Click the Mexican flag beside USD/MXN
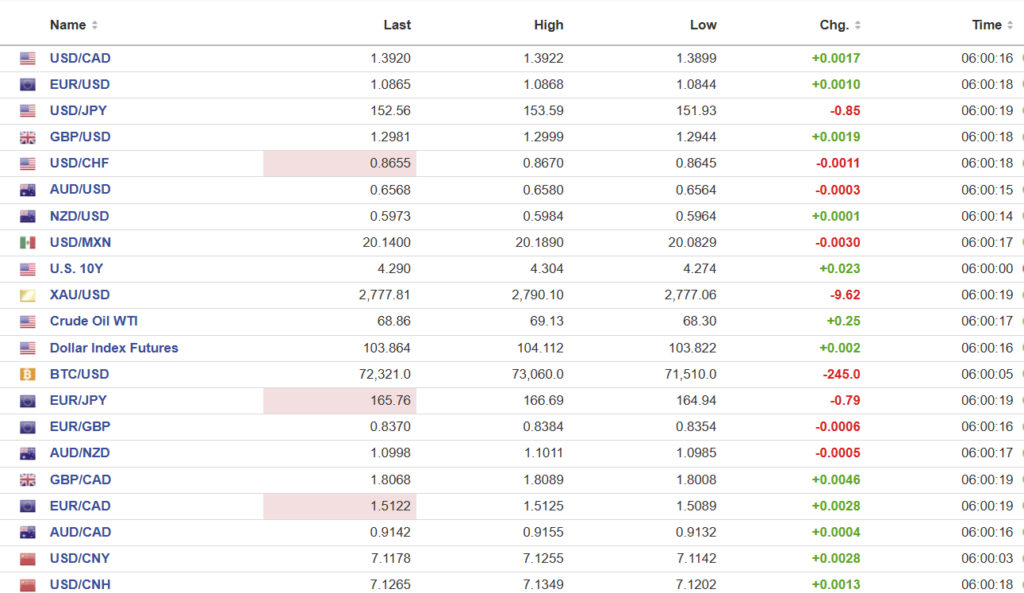 pyautogui.click(x=27, y=243)
